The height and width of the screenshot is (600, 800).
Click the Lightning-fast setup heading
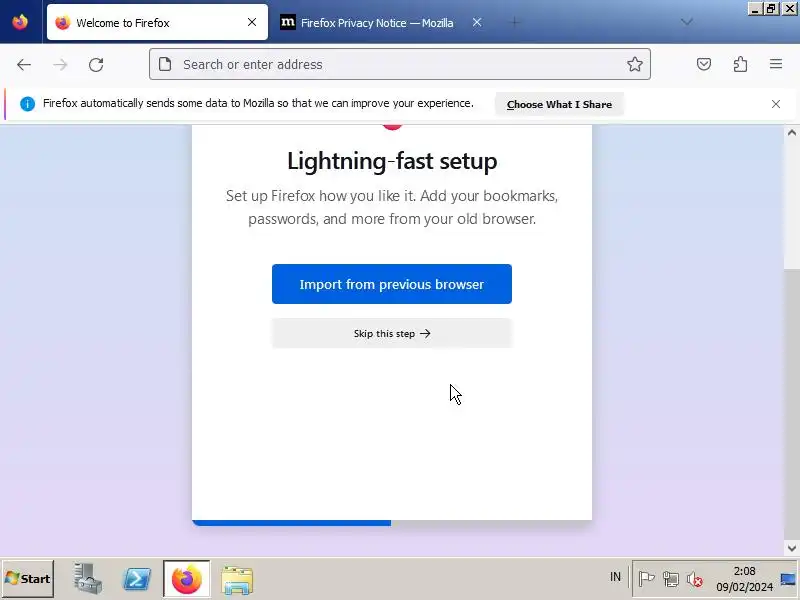[x=392, y=161]
